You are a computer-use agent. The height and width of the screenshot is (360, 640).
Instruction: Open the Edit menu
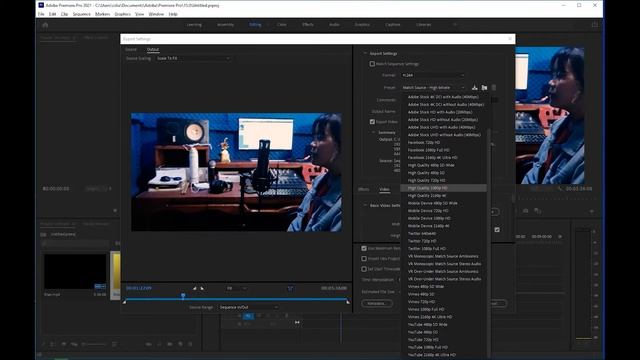[x=53, y=14]
